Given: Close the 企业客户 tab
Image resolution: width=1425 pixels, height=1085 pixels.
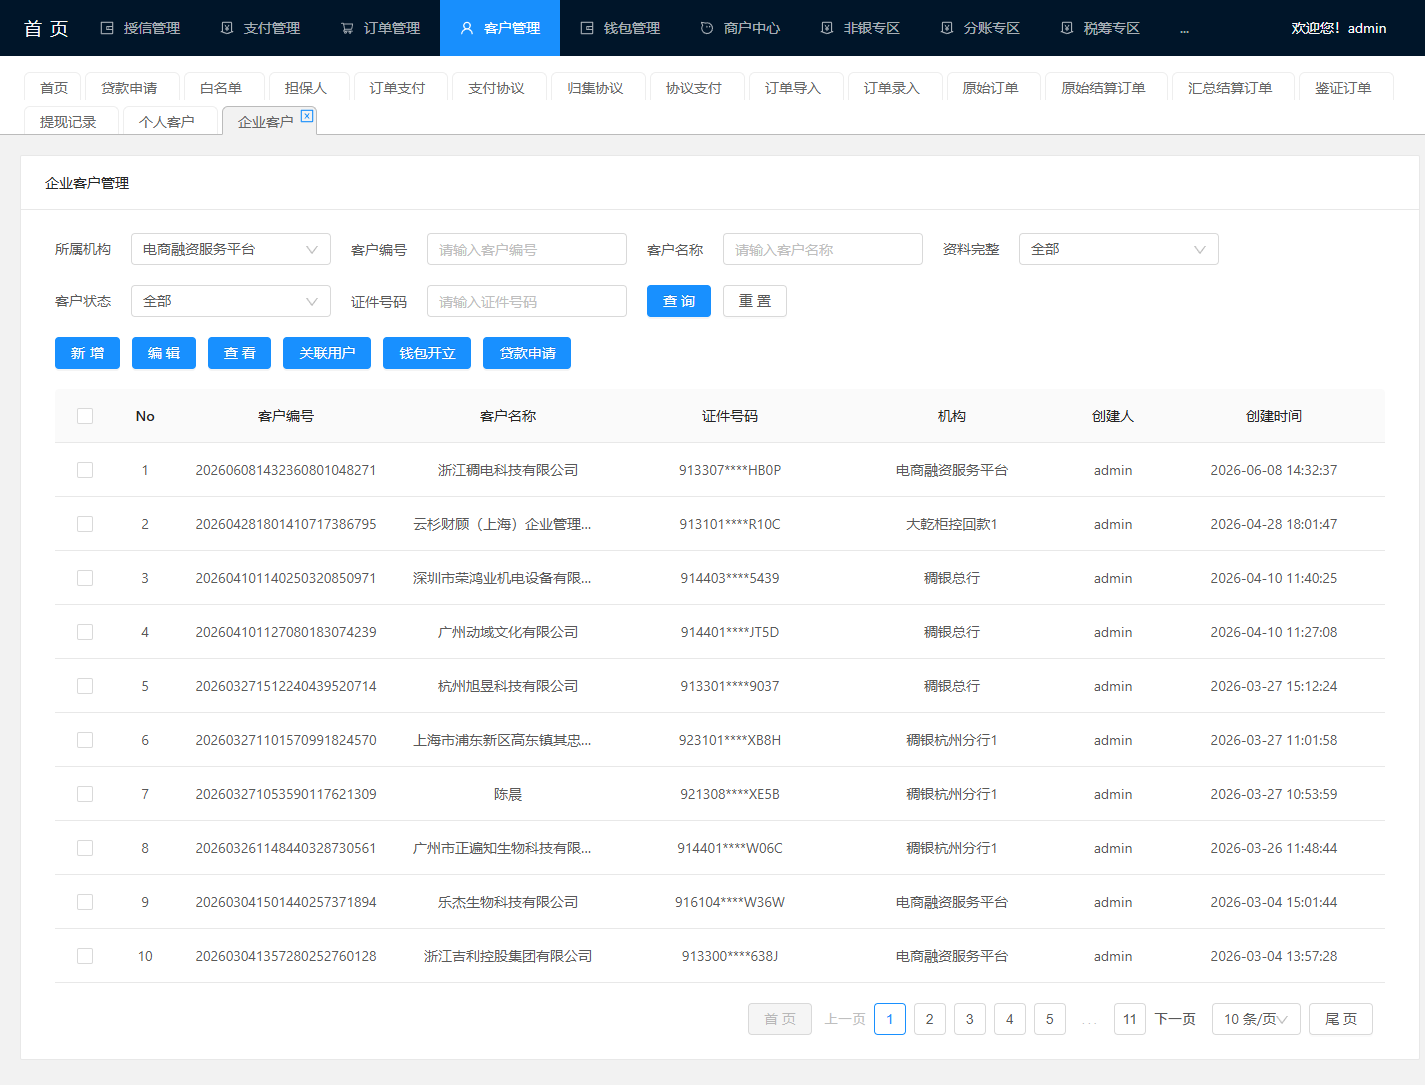Looking at the screenshot, I should click(307, 116).
